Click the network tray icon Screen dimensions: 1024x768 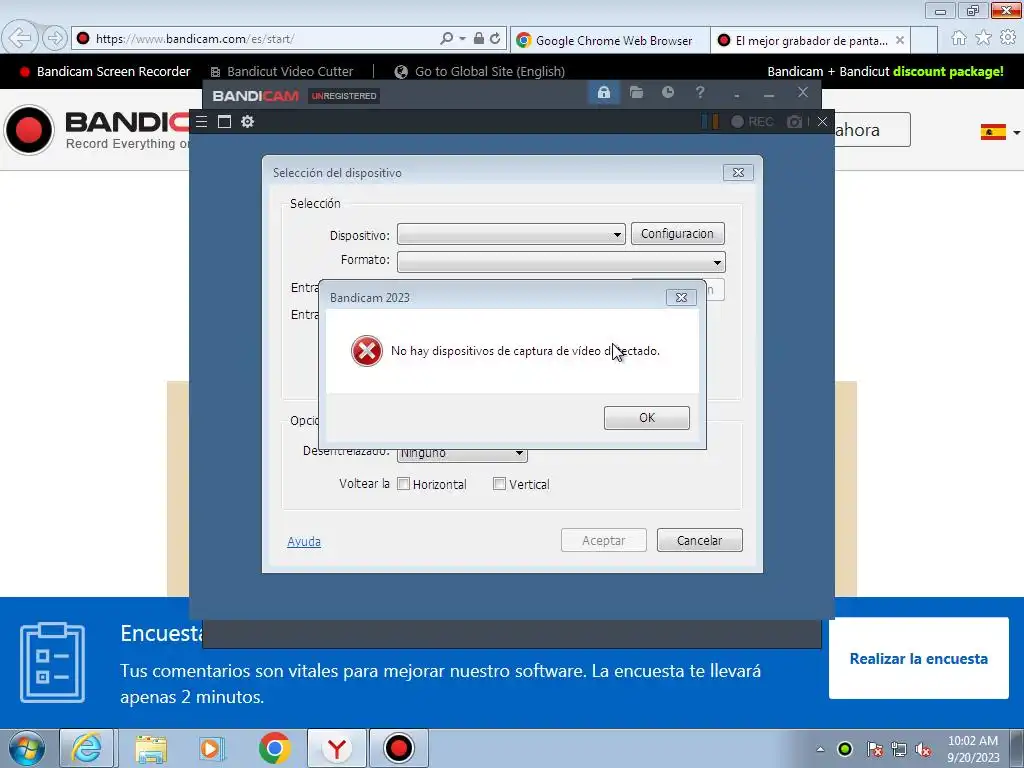[899, 750]
